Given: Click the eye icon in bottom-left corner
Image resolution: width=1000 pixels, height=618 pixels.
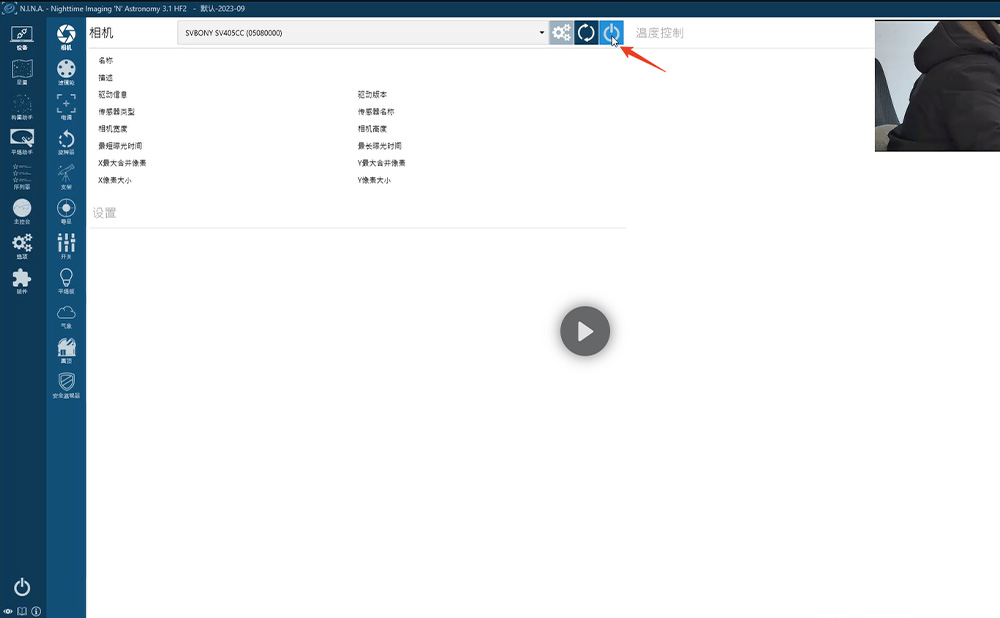Looking at the screenshot, I should pos(8,610).
